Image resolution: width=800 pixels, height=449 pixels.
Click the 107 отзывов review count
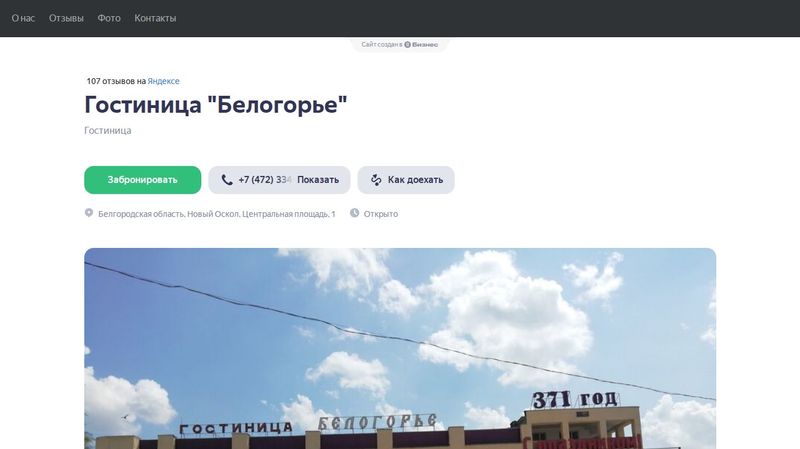tap(116, 81)
